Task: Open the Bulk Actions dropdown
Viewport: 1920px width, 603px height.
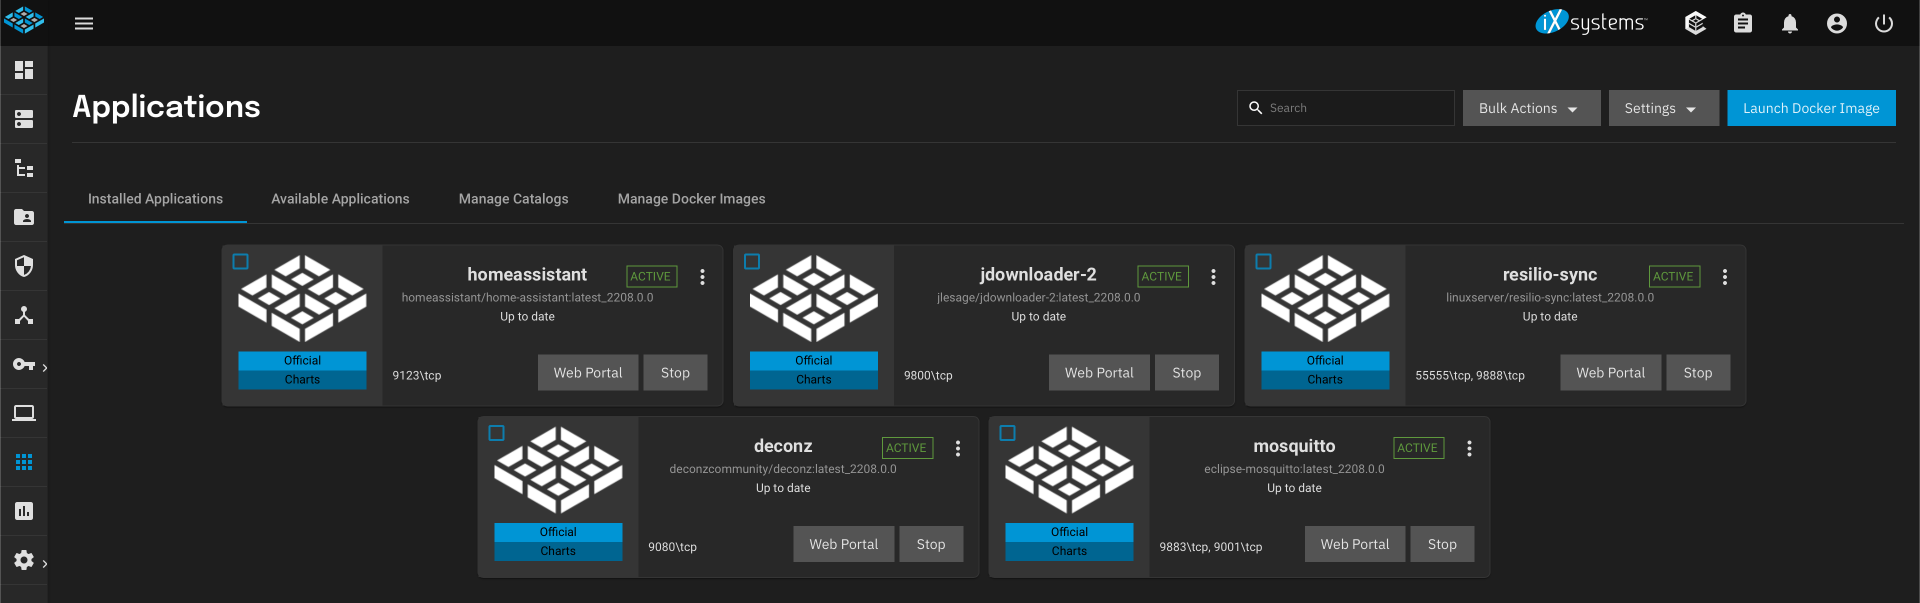Action: click(x=1532, y=108)
